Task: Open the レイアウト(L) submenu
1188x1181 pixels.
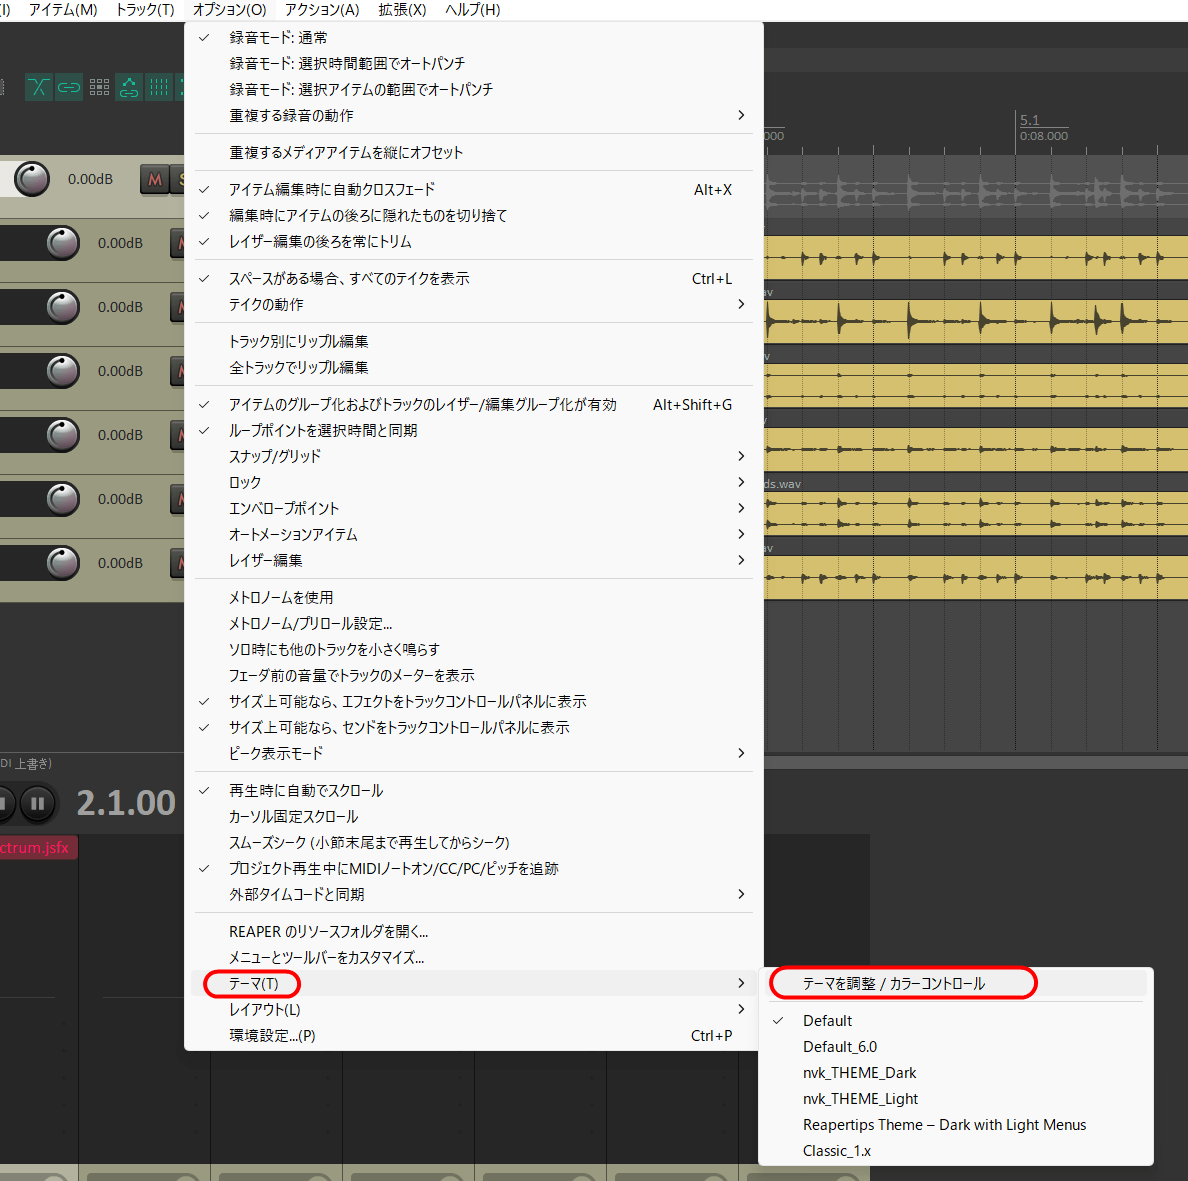Action: (x=265, y=1009)
